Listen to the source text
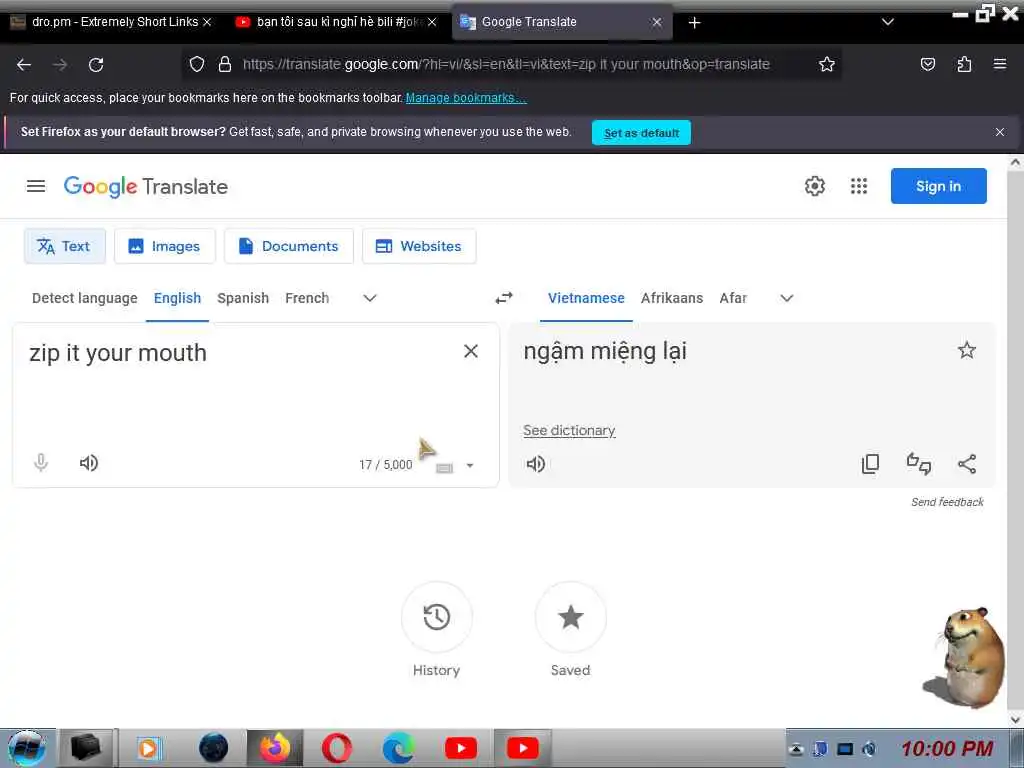 coord(89,463)
